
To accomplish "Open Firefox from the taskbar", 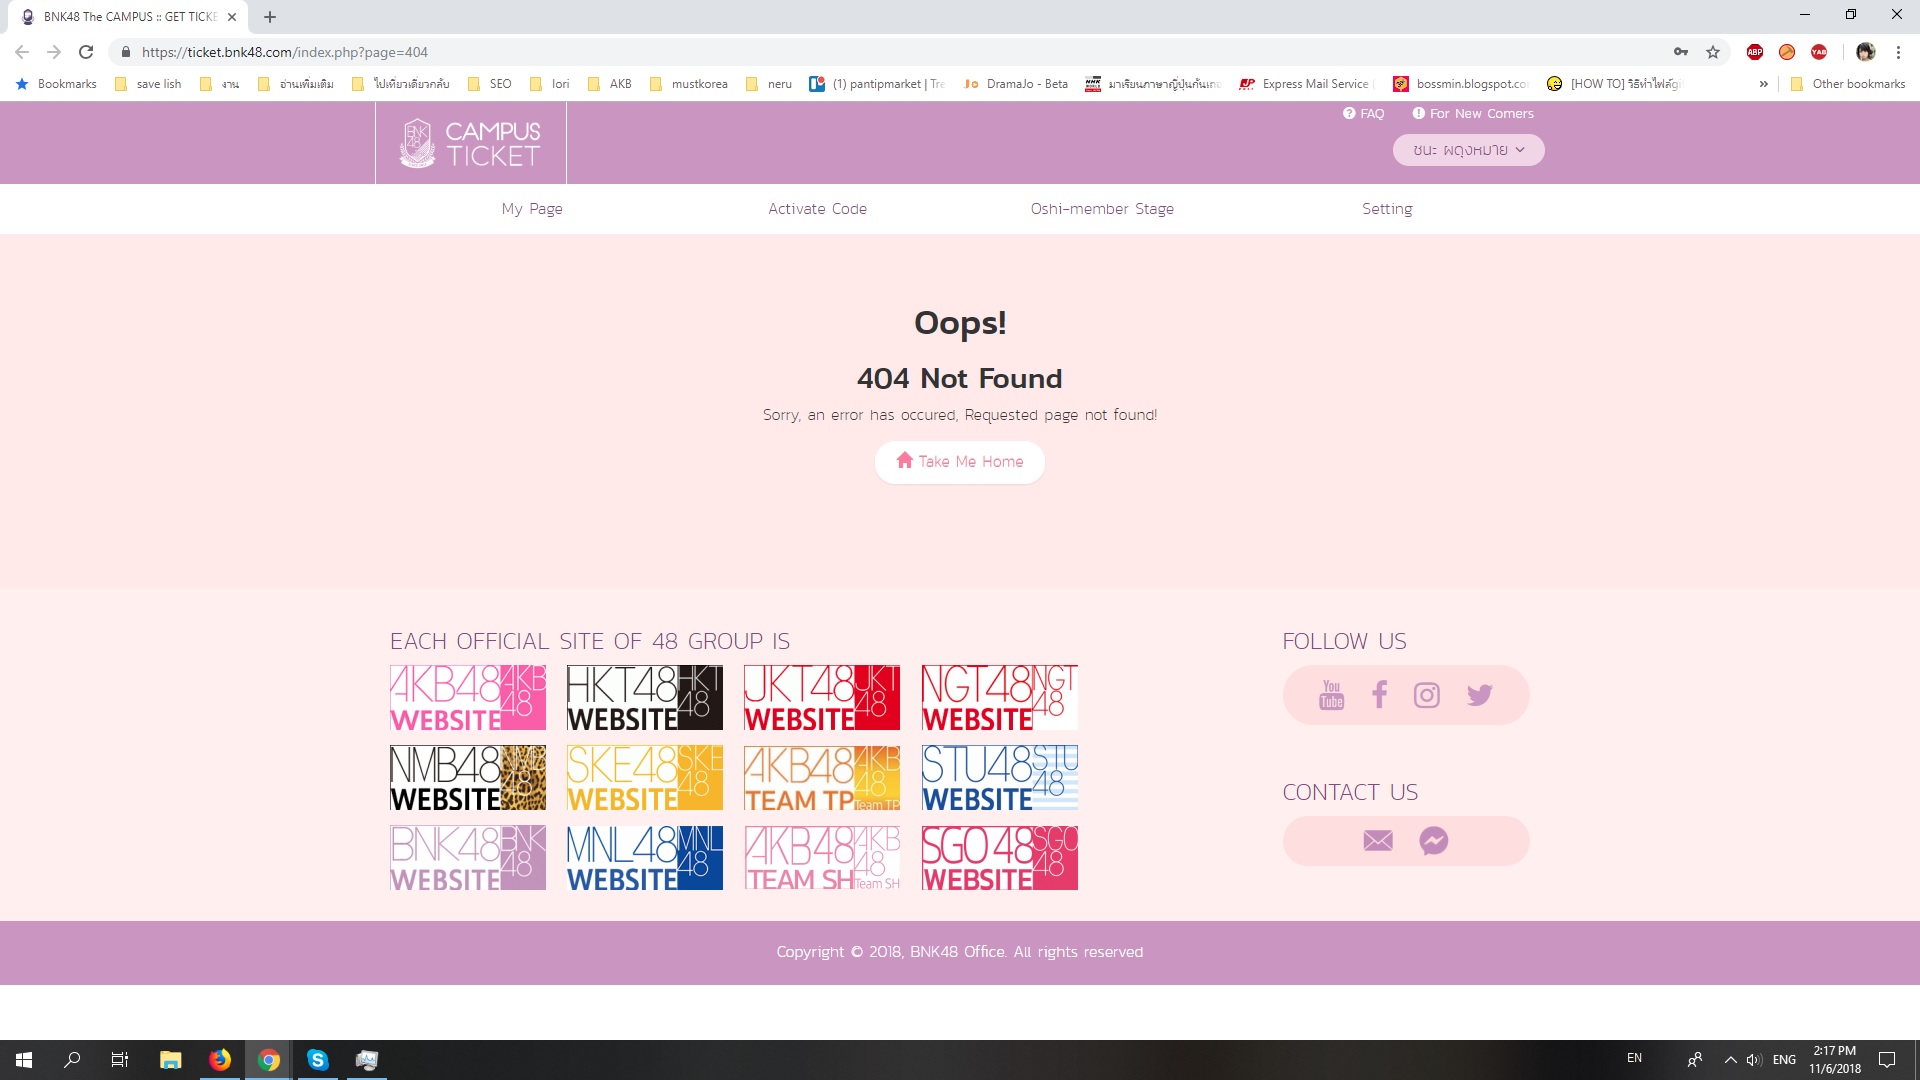I will [x=219, y=1060].
